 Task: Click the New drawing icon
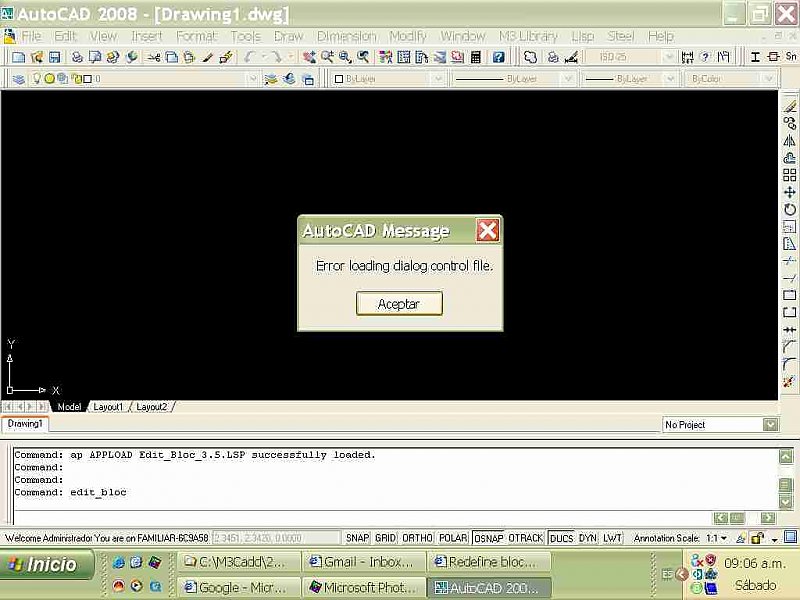(19, 57)
